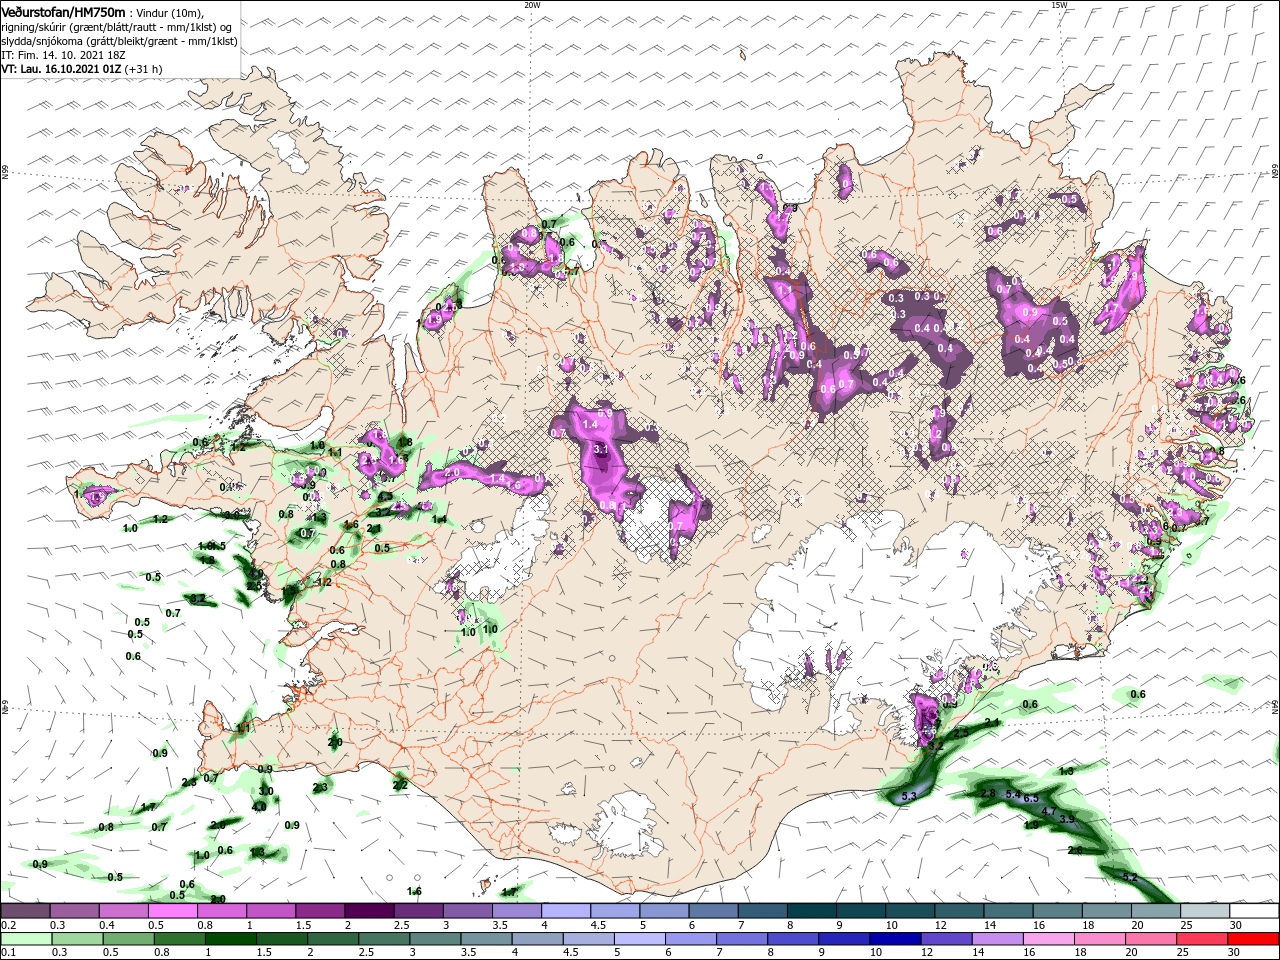The image size is (1280, 960).
Task: Click the crimson 25 lower legend swatch
Action: tap(1202, 938)
